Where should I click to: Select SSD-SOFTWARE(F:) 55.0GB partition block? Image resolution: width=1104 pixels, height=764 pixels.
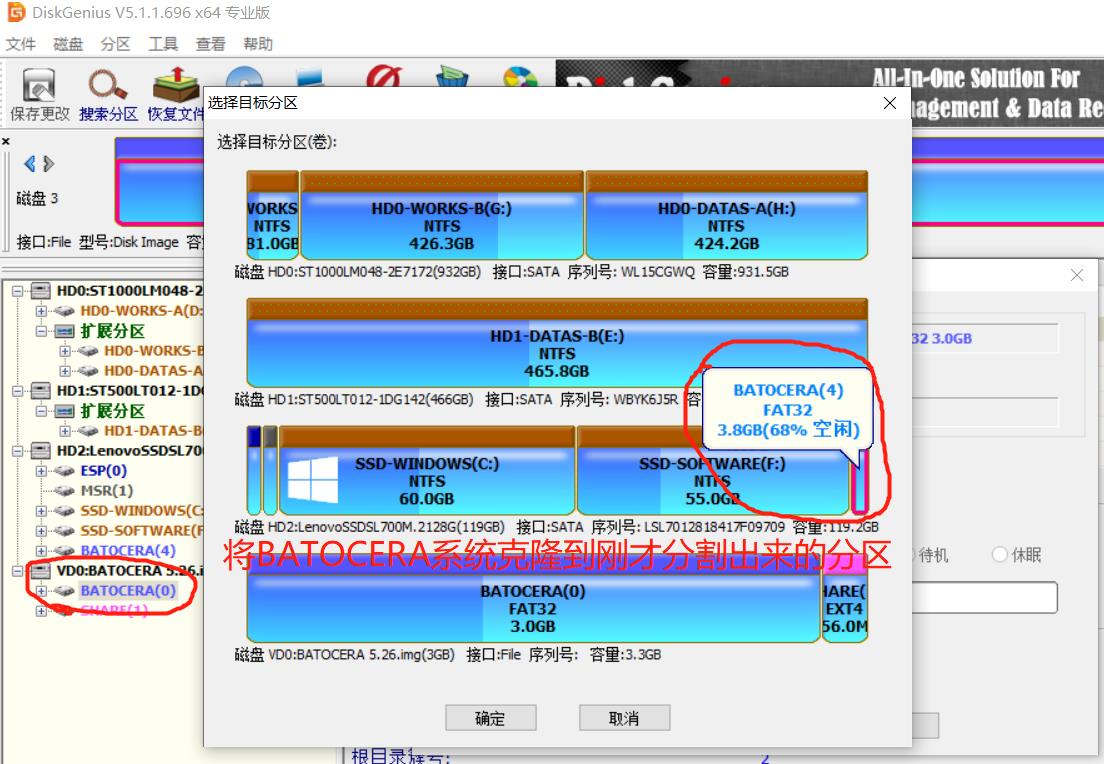[x=713, y=470]
